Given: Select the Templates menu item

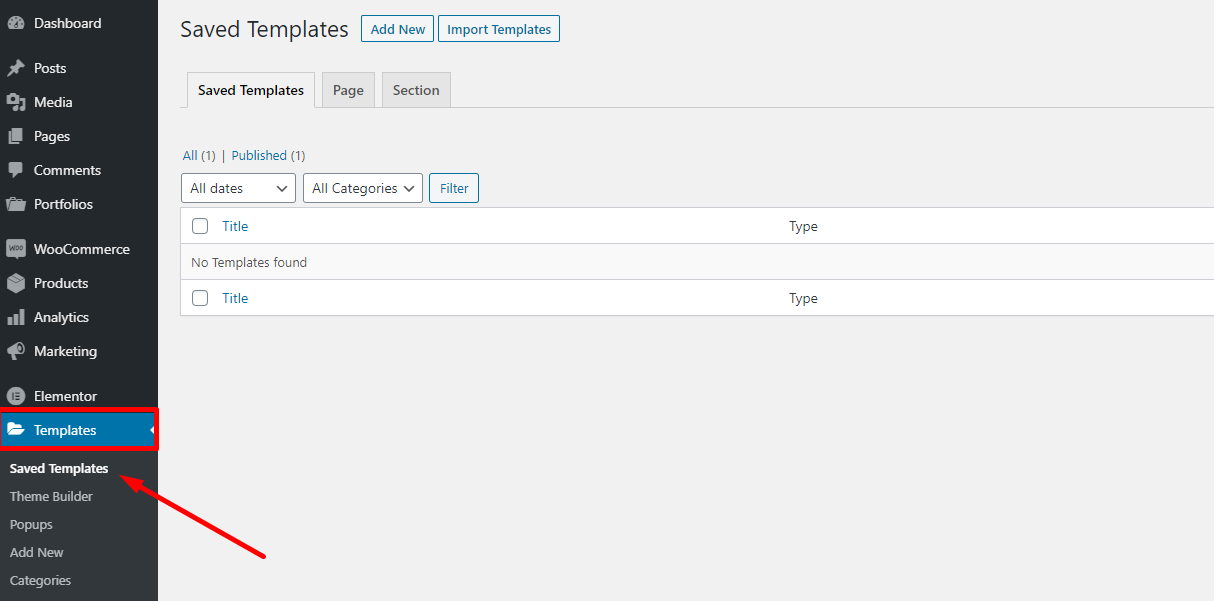Looking at the screenshot, I should tap(79, 430).
